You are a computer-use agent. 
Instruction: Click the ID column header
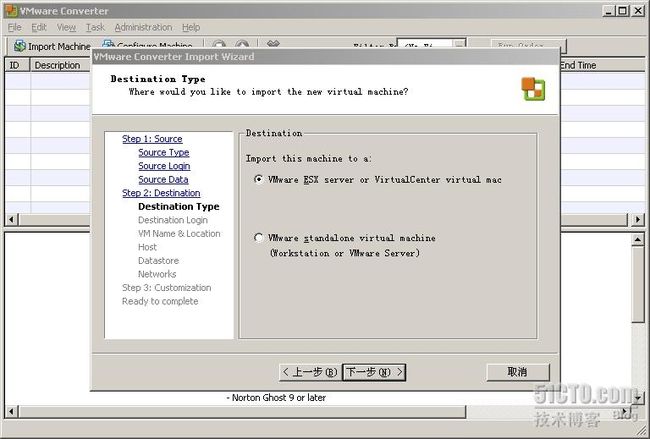17,65
